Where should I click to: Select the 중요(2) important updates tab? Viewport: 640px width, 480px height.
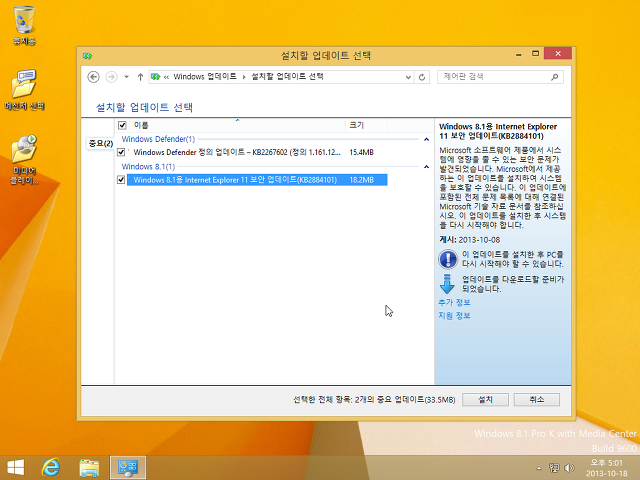coord(100,144)
